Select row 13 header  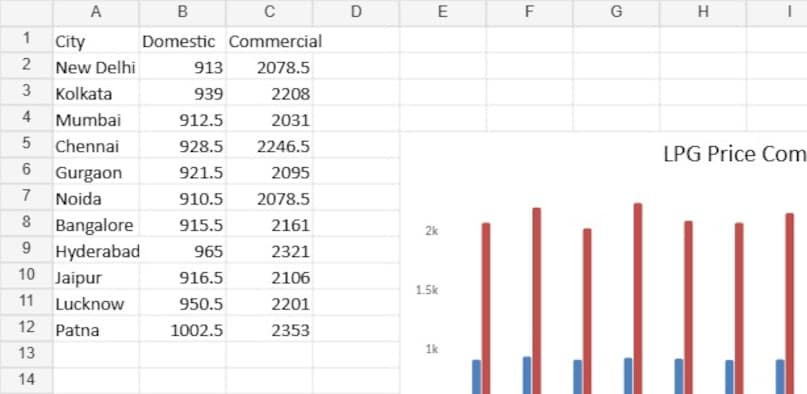[26, 354]
